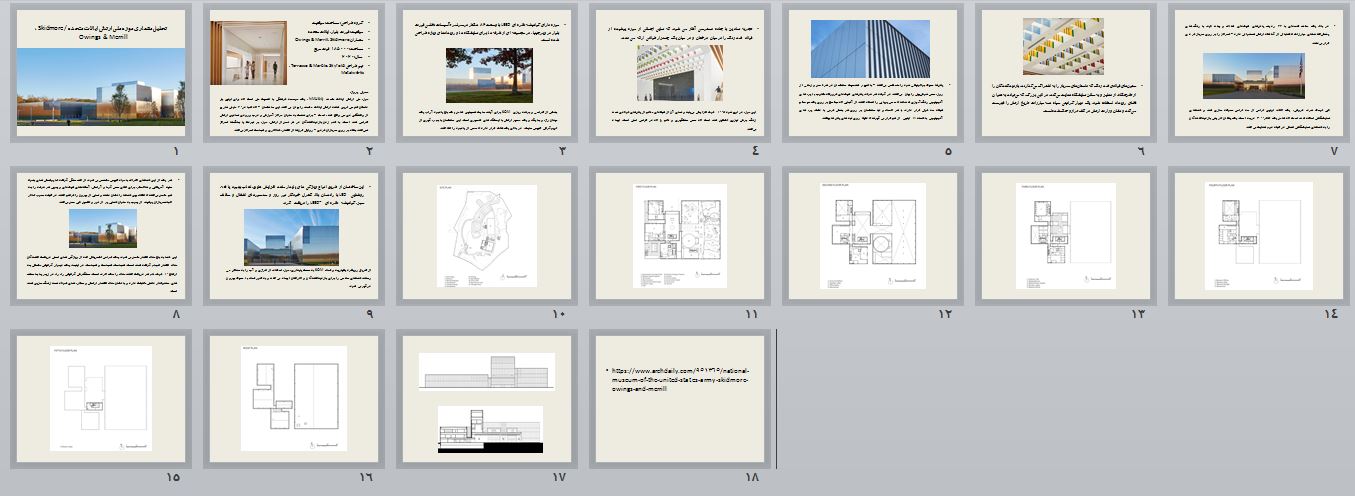Select slide 4 with the museum entrance photo

(x=680, y=74)
